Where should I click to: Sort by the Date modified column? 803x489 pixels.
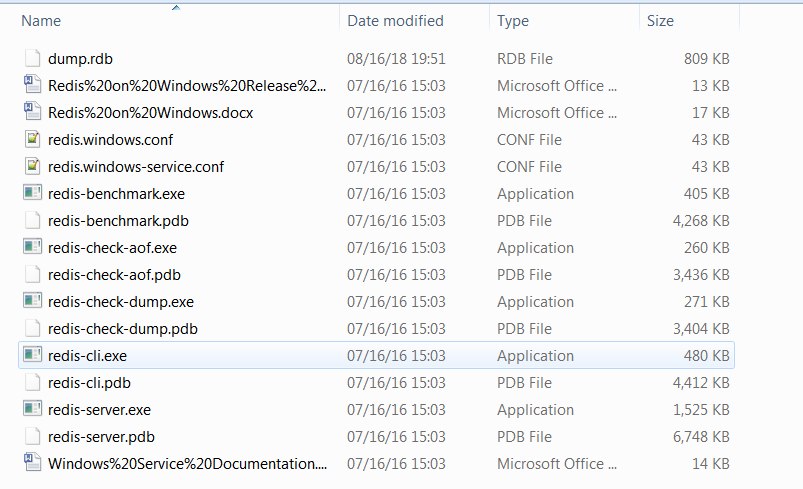395,20
